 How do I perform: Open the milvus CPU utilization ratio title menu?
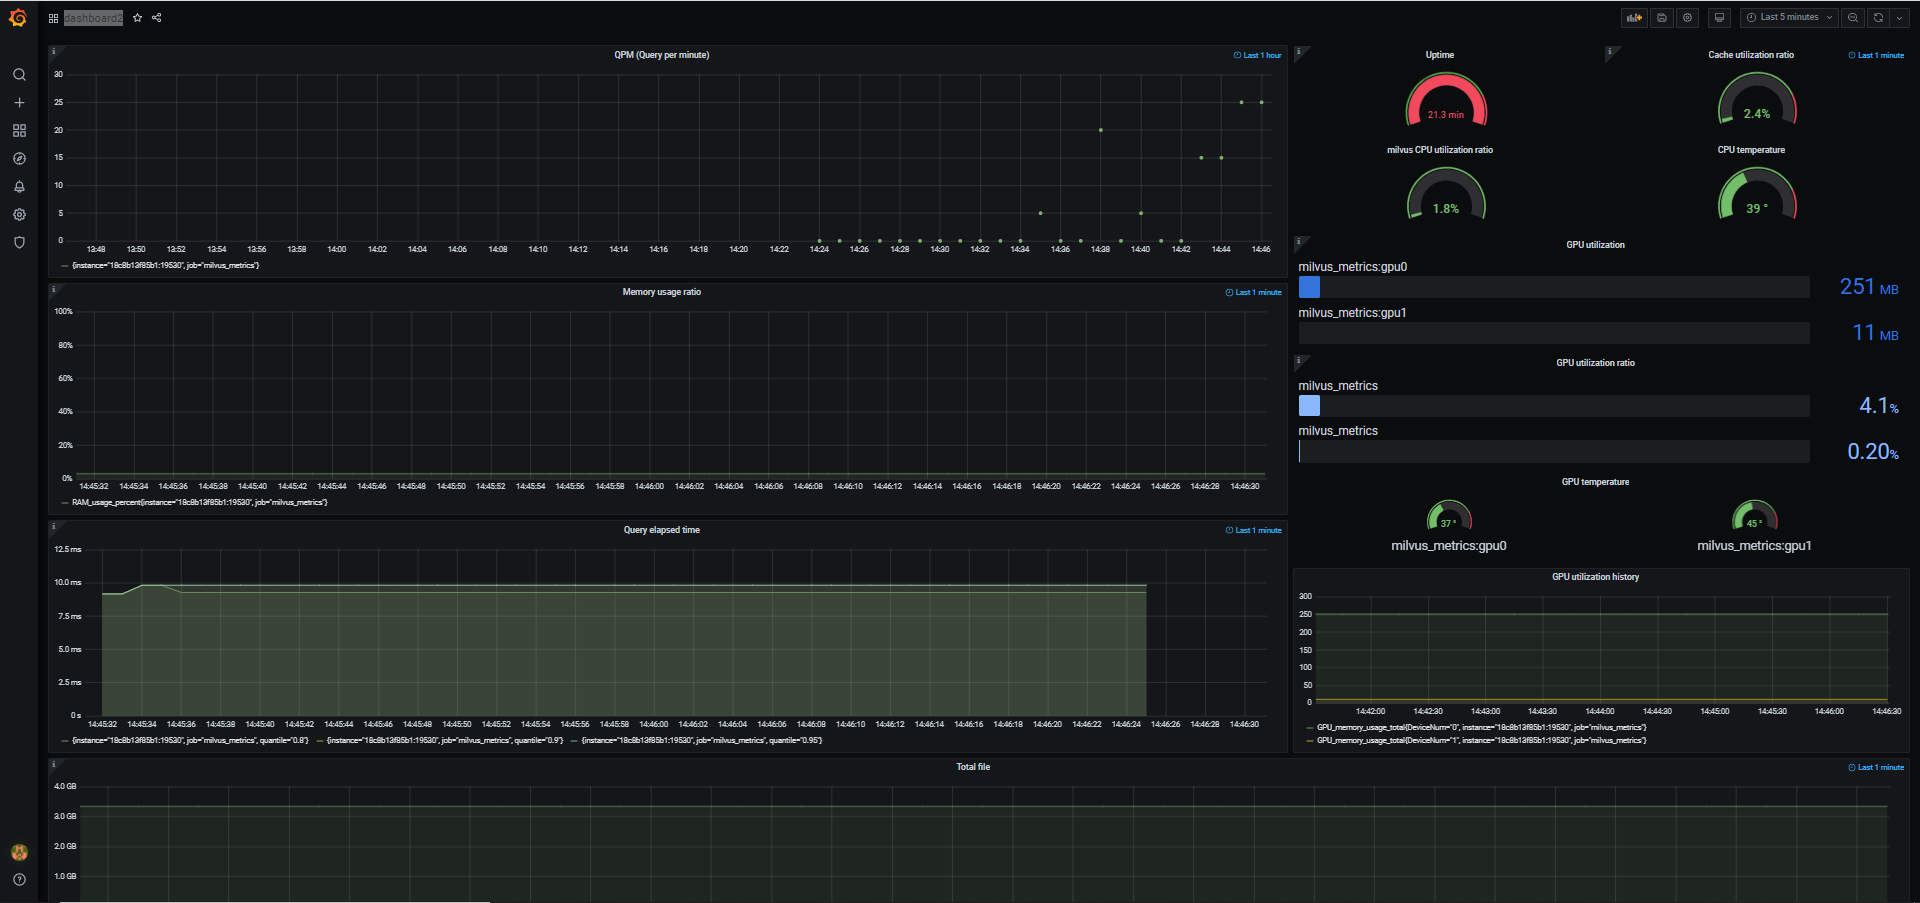(x=1440, y=150)
